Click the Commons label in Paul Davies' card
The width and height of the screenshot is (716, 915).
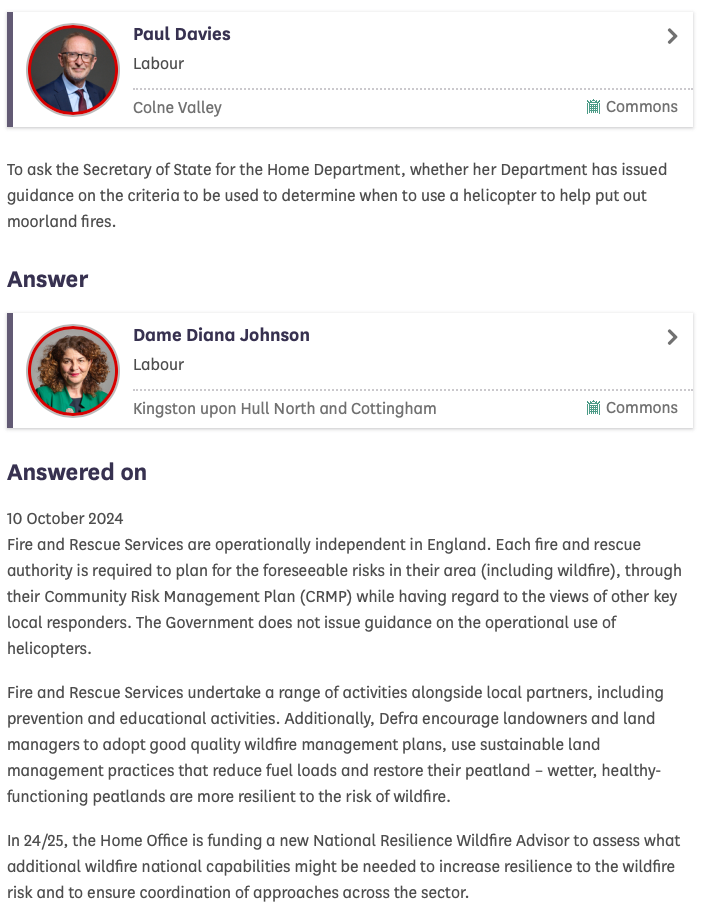[x=641, y=107]
